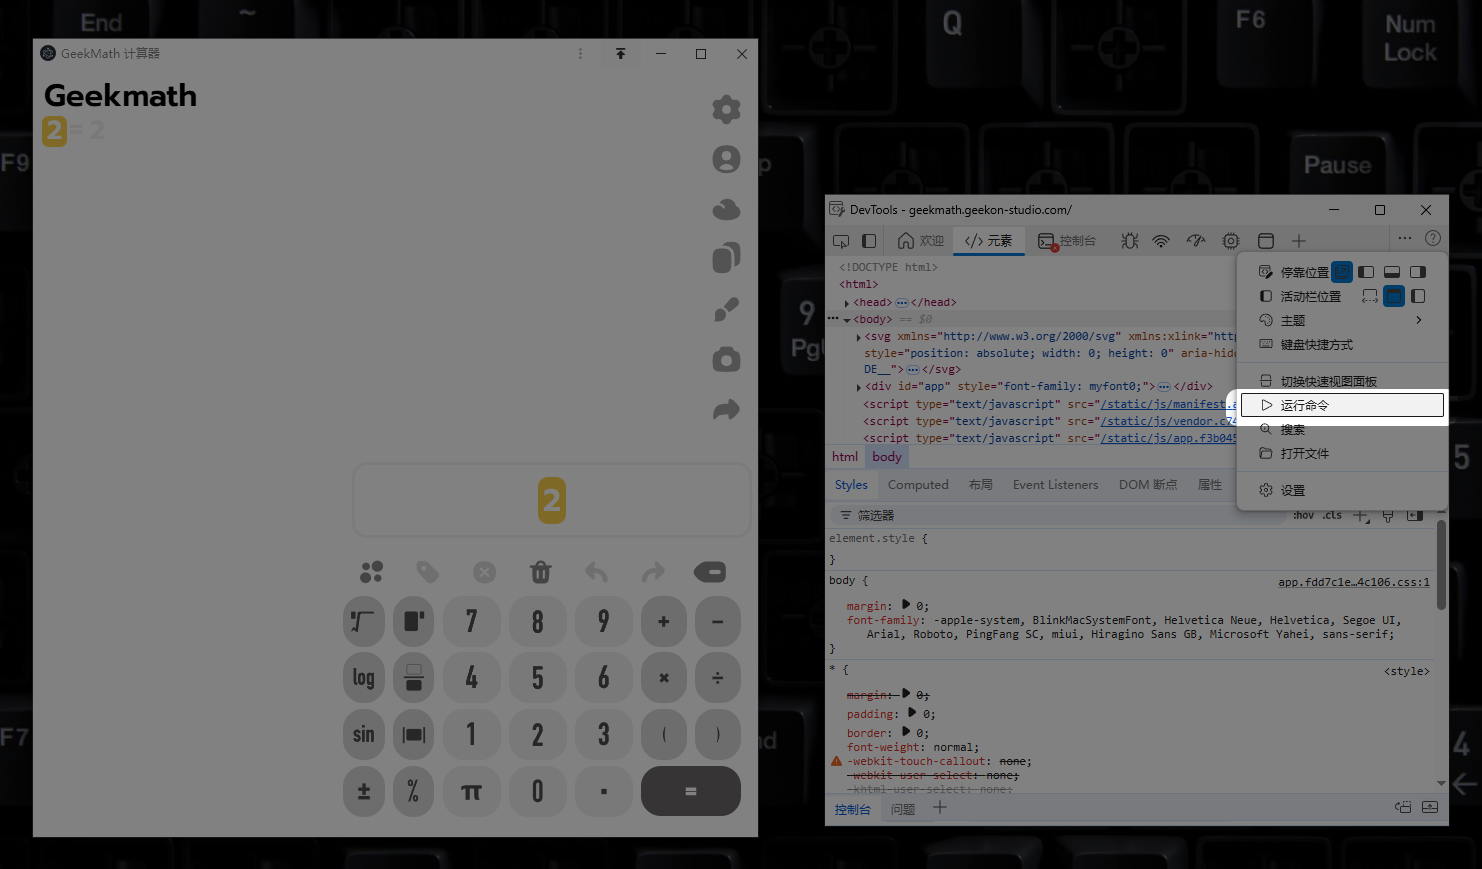The height and width of the screenshot is (869, 1482).
Task: Choose 设置 from the DevTools menu
Action: tap(1342, 491)
